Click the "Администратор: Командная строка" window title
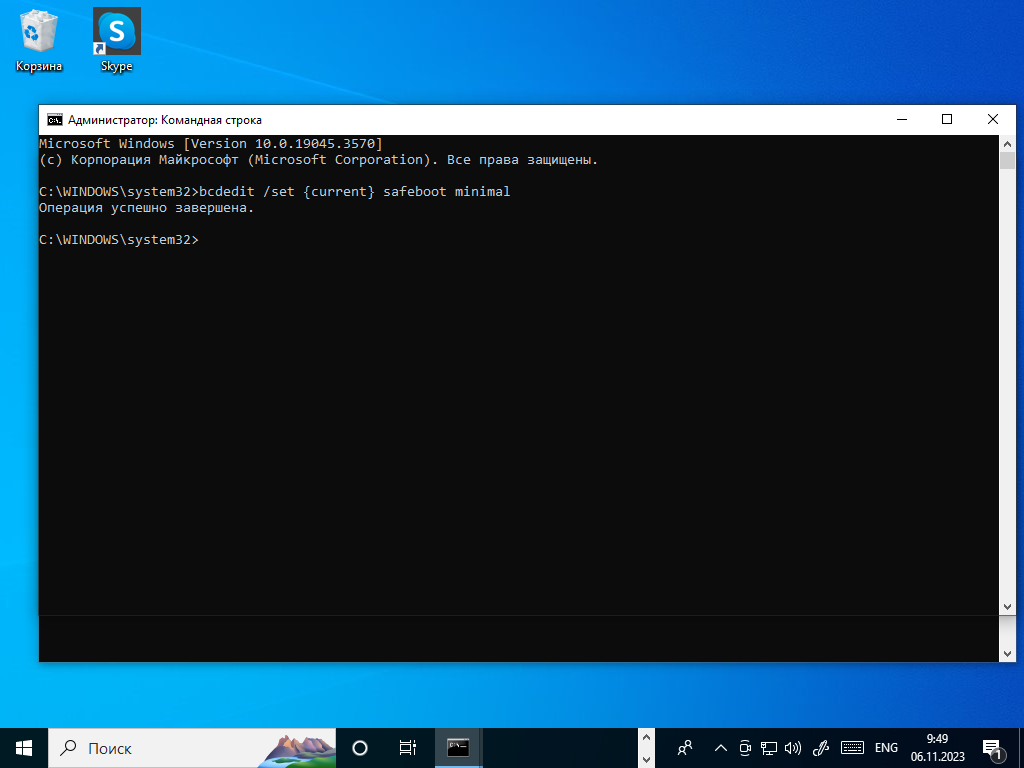 165,120
